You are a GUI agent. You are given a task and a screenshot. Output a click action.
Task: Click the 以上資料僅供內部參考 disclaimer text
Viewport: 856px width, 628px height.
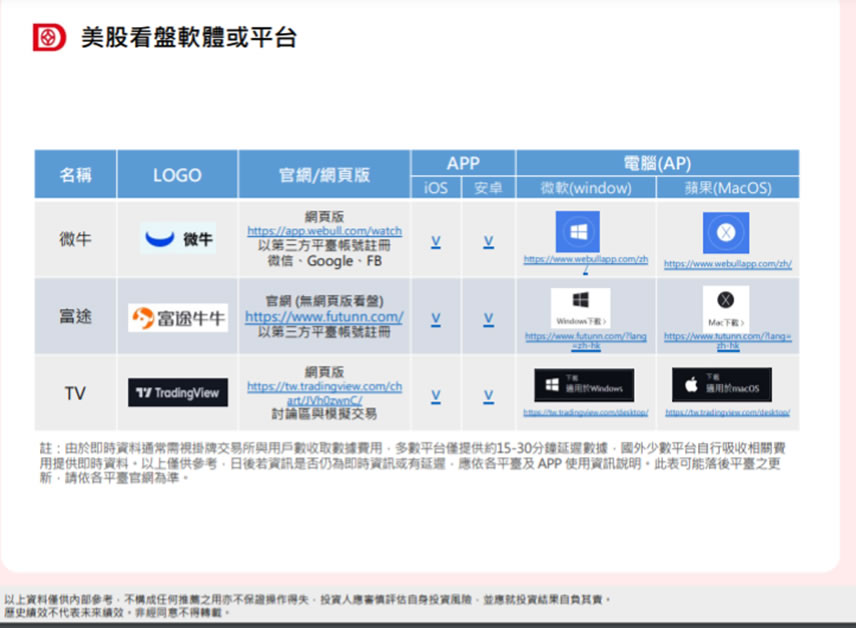[x=307, y=606]
